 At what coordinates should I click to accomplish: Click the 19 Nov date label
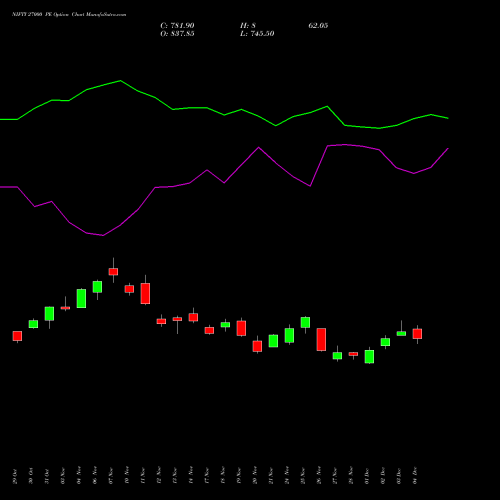(239, 476)
